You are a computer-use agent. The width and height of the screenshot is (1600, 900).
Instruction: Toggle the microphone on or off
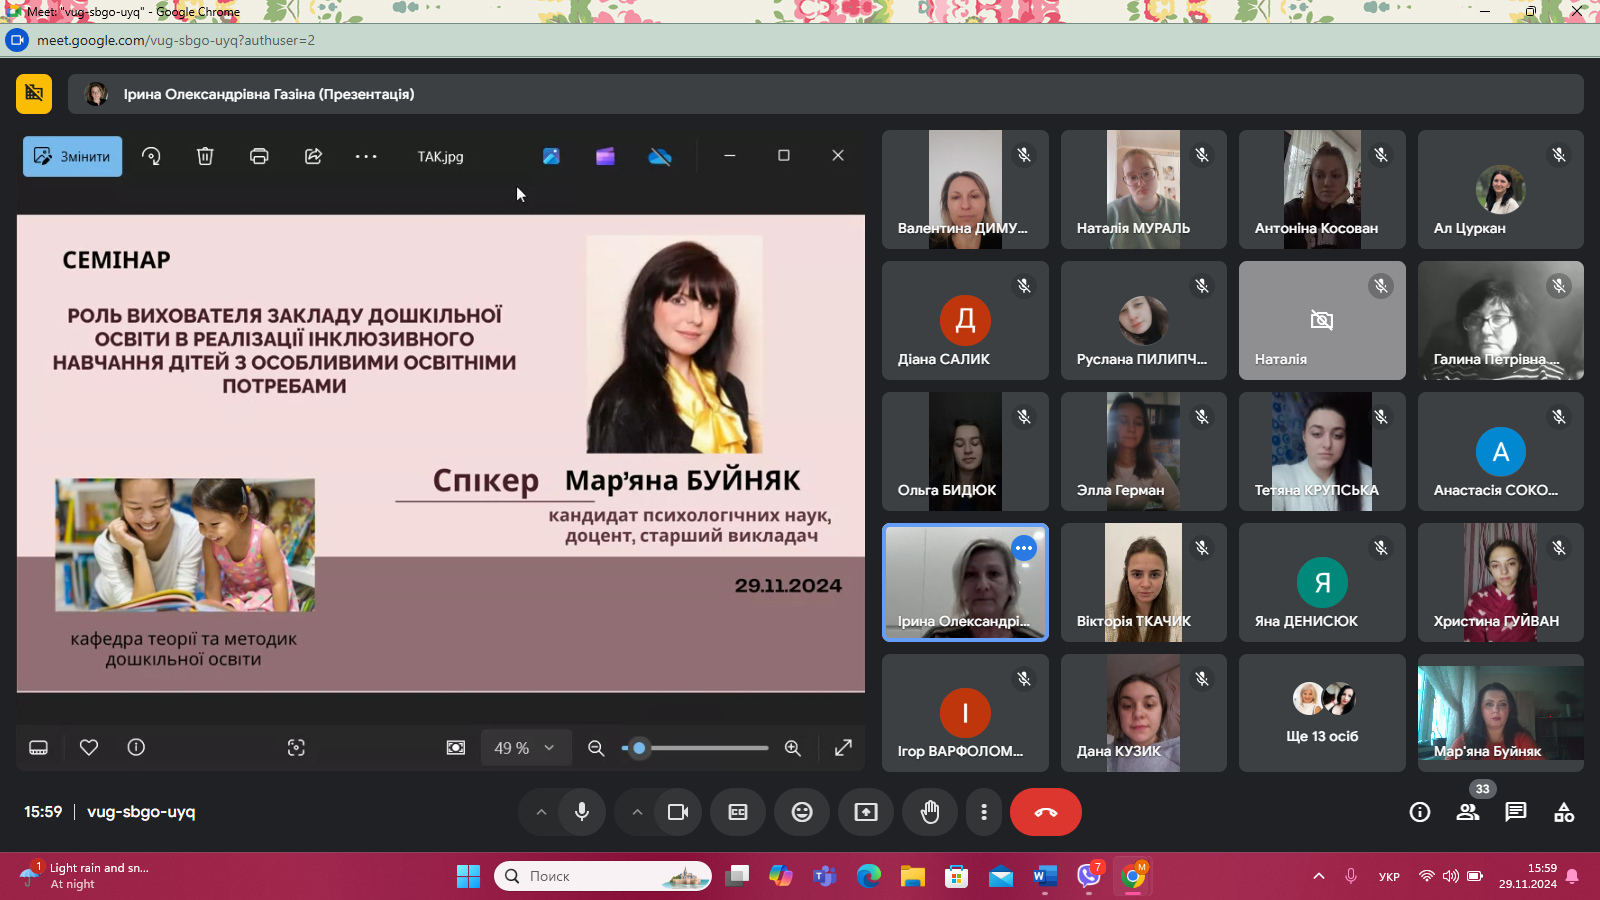tap(582, 812)
